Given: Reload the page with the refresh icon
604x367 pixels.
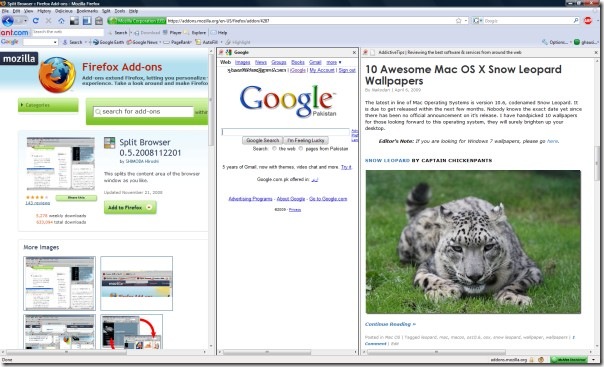Looking at the screenshot, I should (35, 21).
